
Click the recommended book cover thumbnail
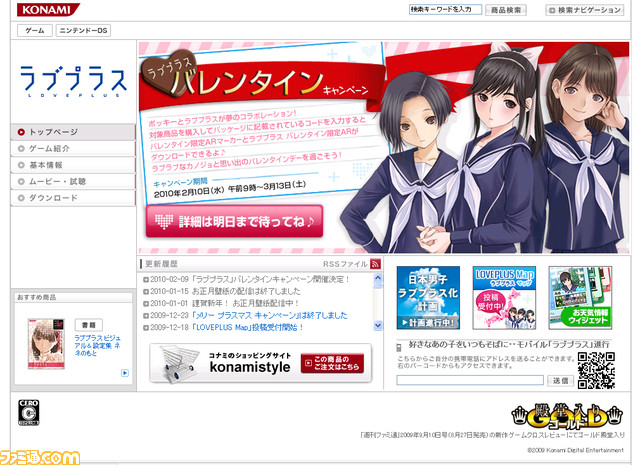(46, 343)
